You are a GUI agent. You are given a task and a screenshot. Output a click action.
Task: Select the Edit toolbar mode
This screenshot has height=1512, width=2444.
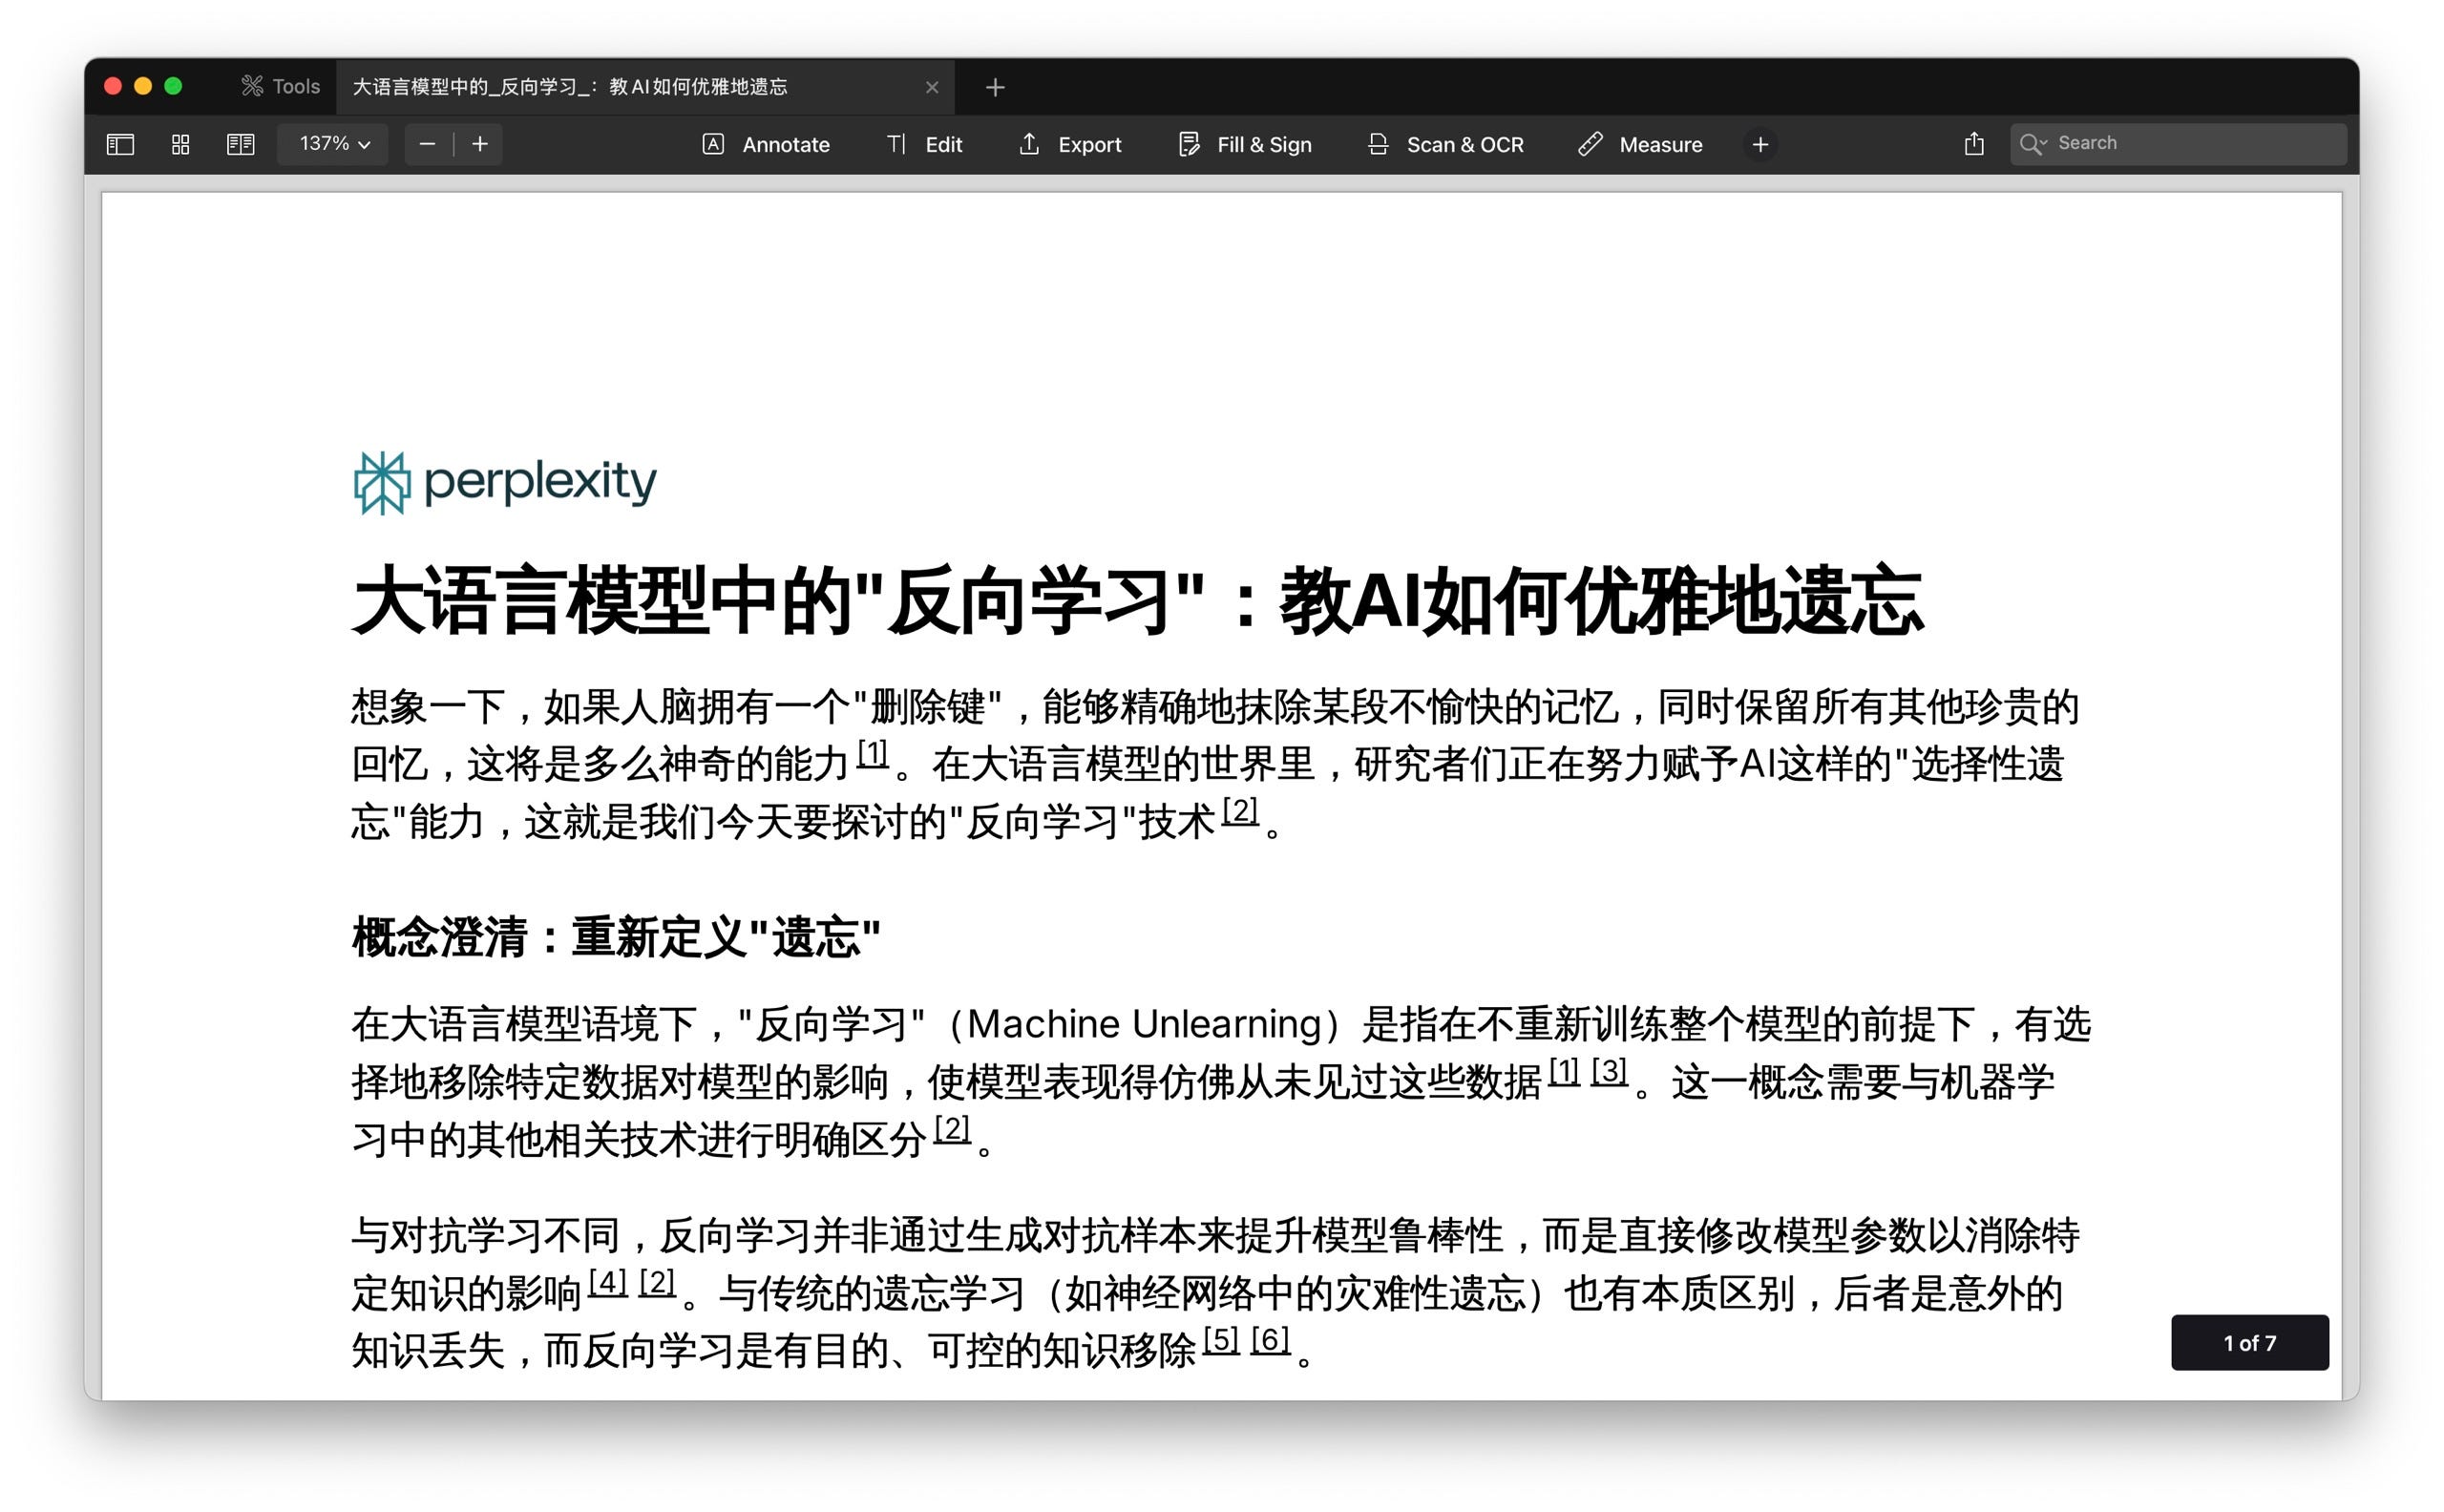point(924,144)
